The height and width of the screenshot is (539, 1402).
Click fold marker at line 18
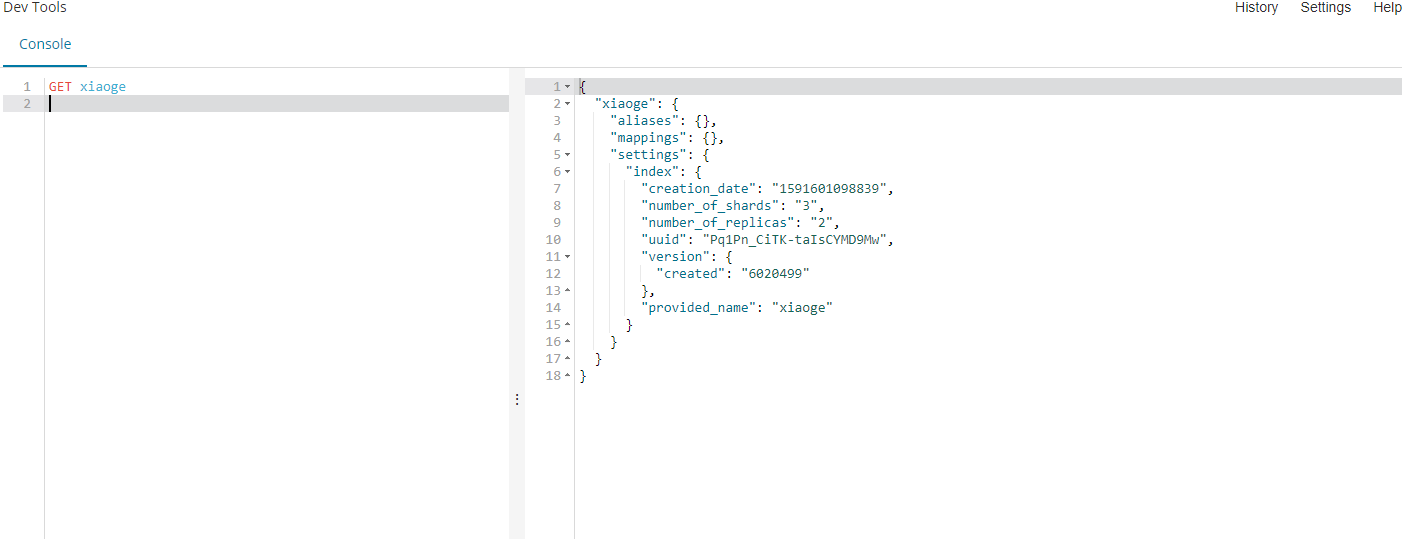coord(568,376)
